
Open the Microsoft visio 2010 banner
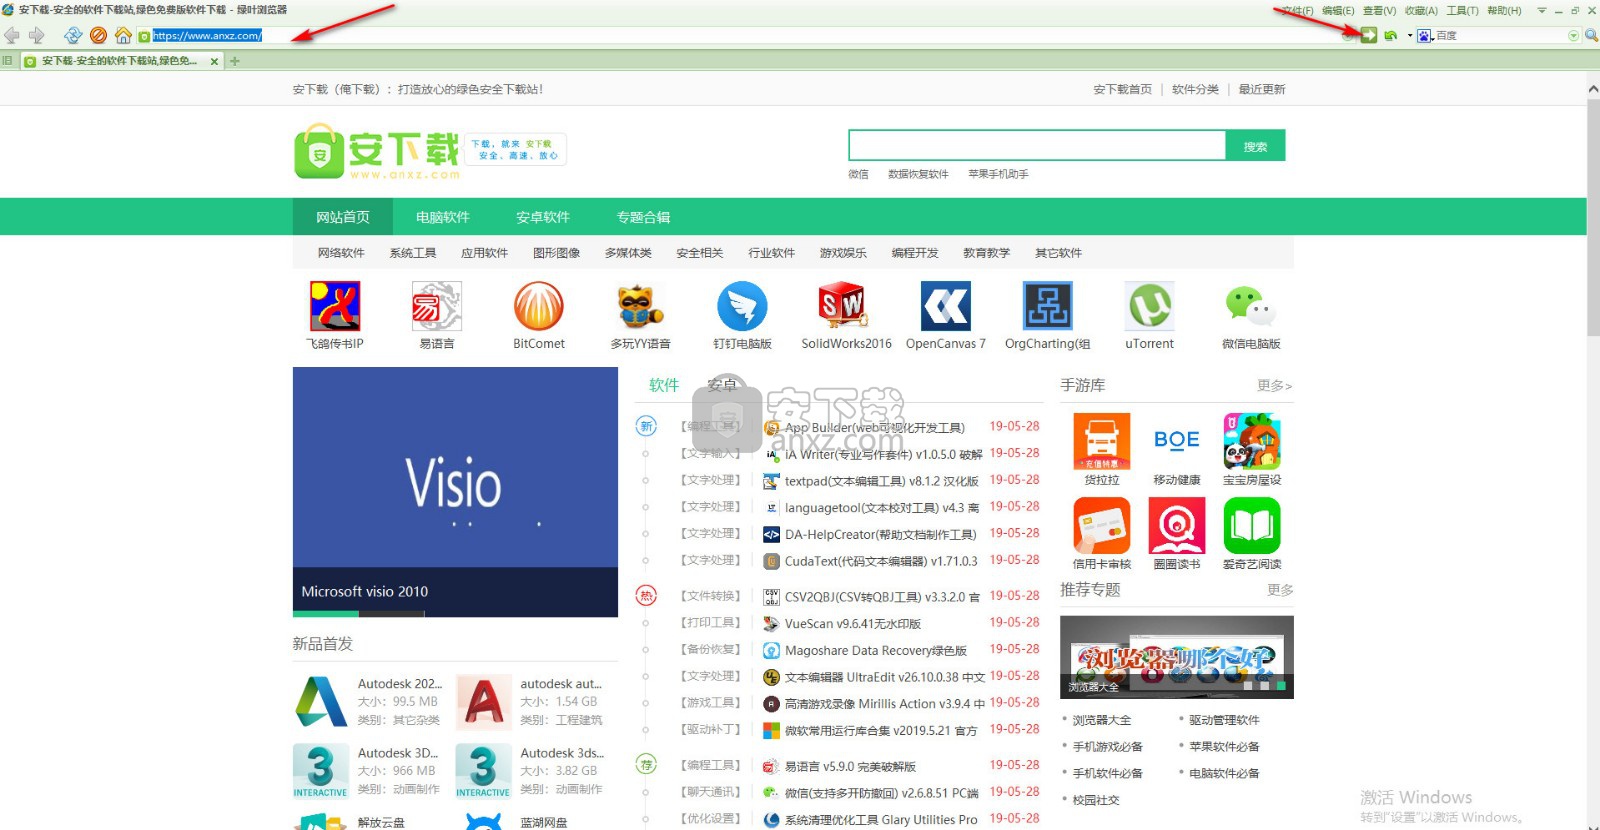455,492
